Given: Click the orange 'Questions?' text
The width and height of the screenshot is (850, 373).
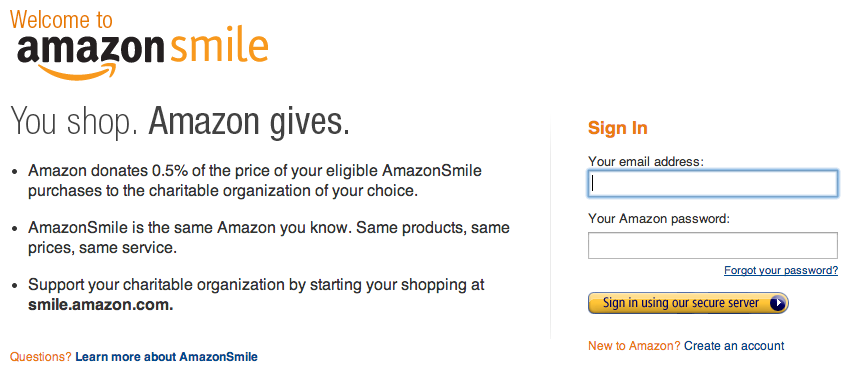Looking at the screenshot, I should (41, 357).
